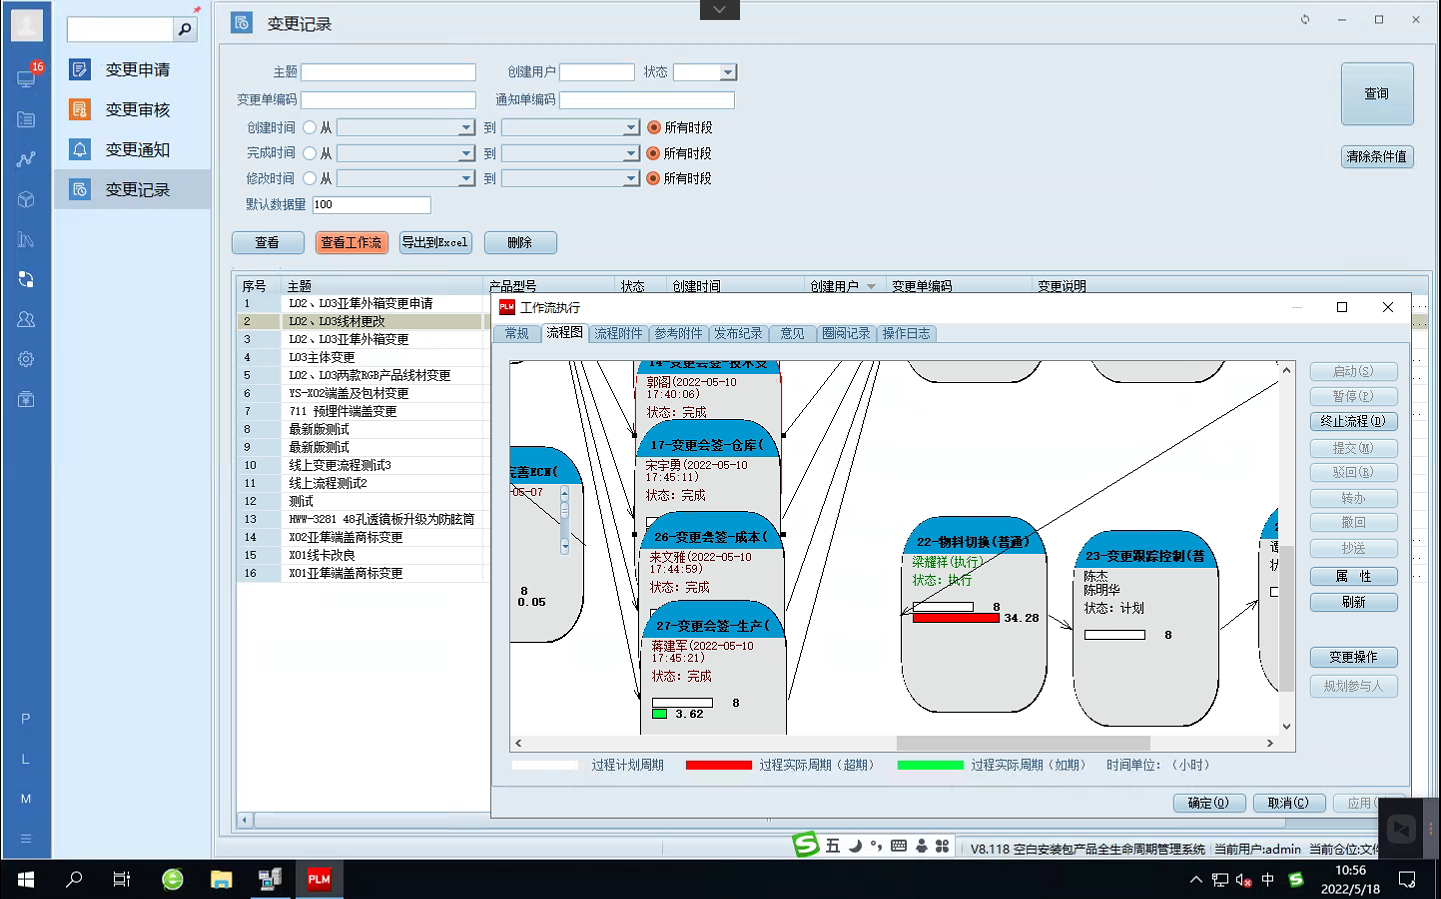Open the 状态 dropdown in search filters
Image resolution: width=1441 pixels, height=899 pixels.
tap(727, 71)
